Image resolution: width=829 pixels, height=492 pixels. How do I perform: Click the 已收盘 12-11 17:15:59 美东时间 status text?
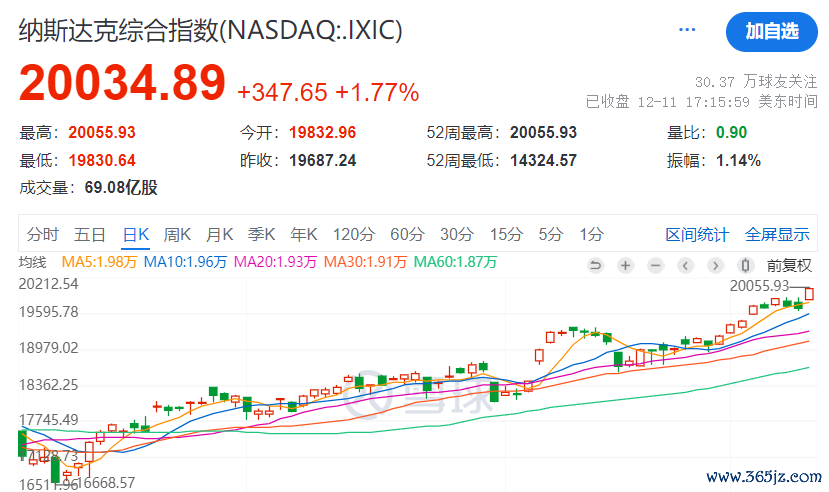(702, 101)
